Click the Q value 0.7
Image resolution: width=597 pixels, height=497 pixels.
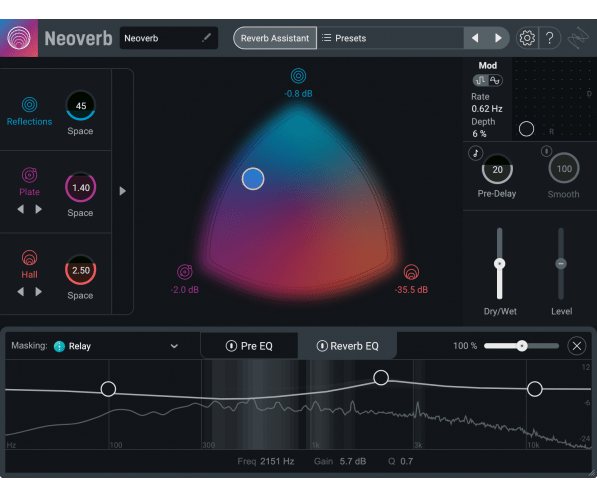point(406,461)
